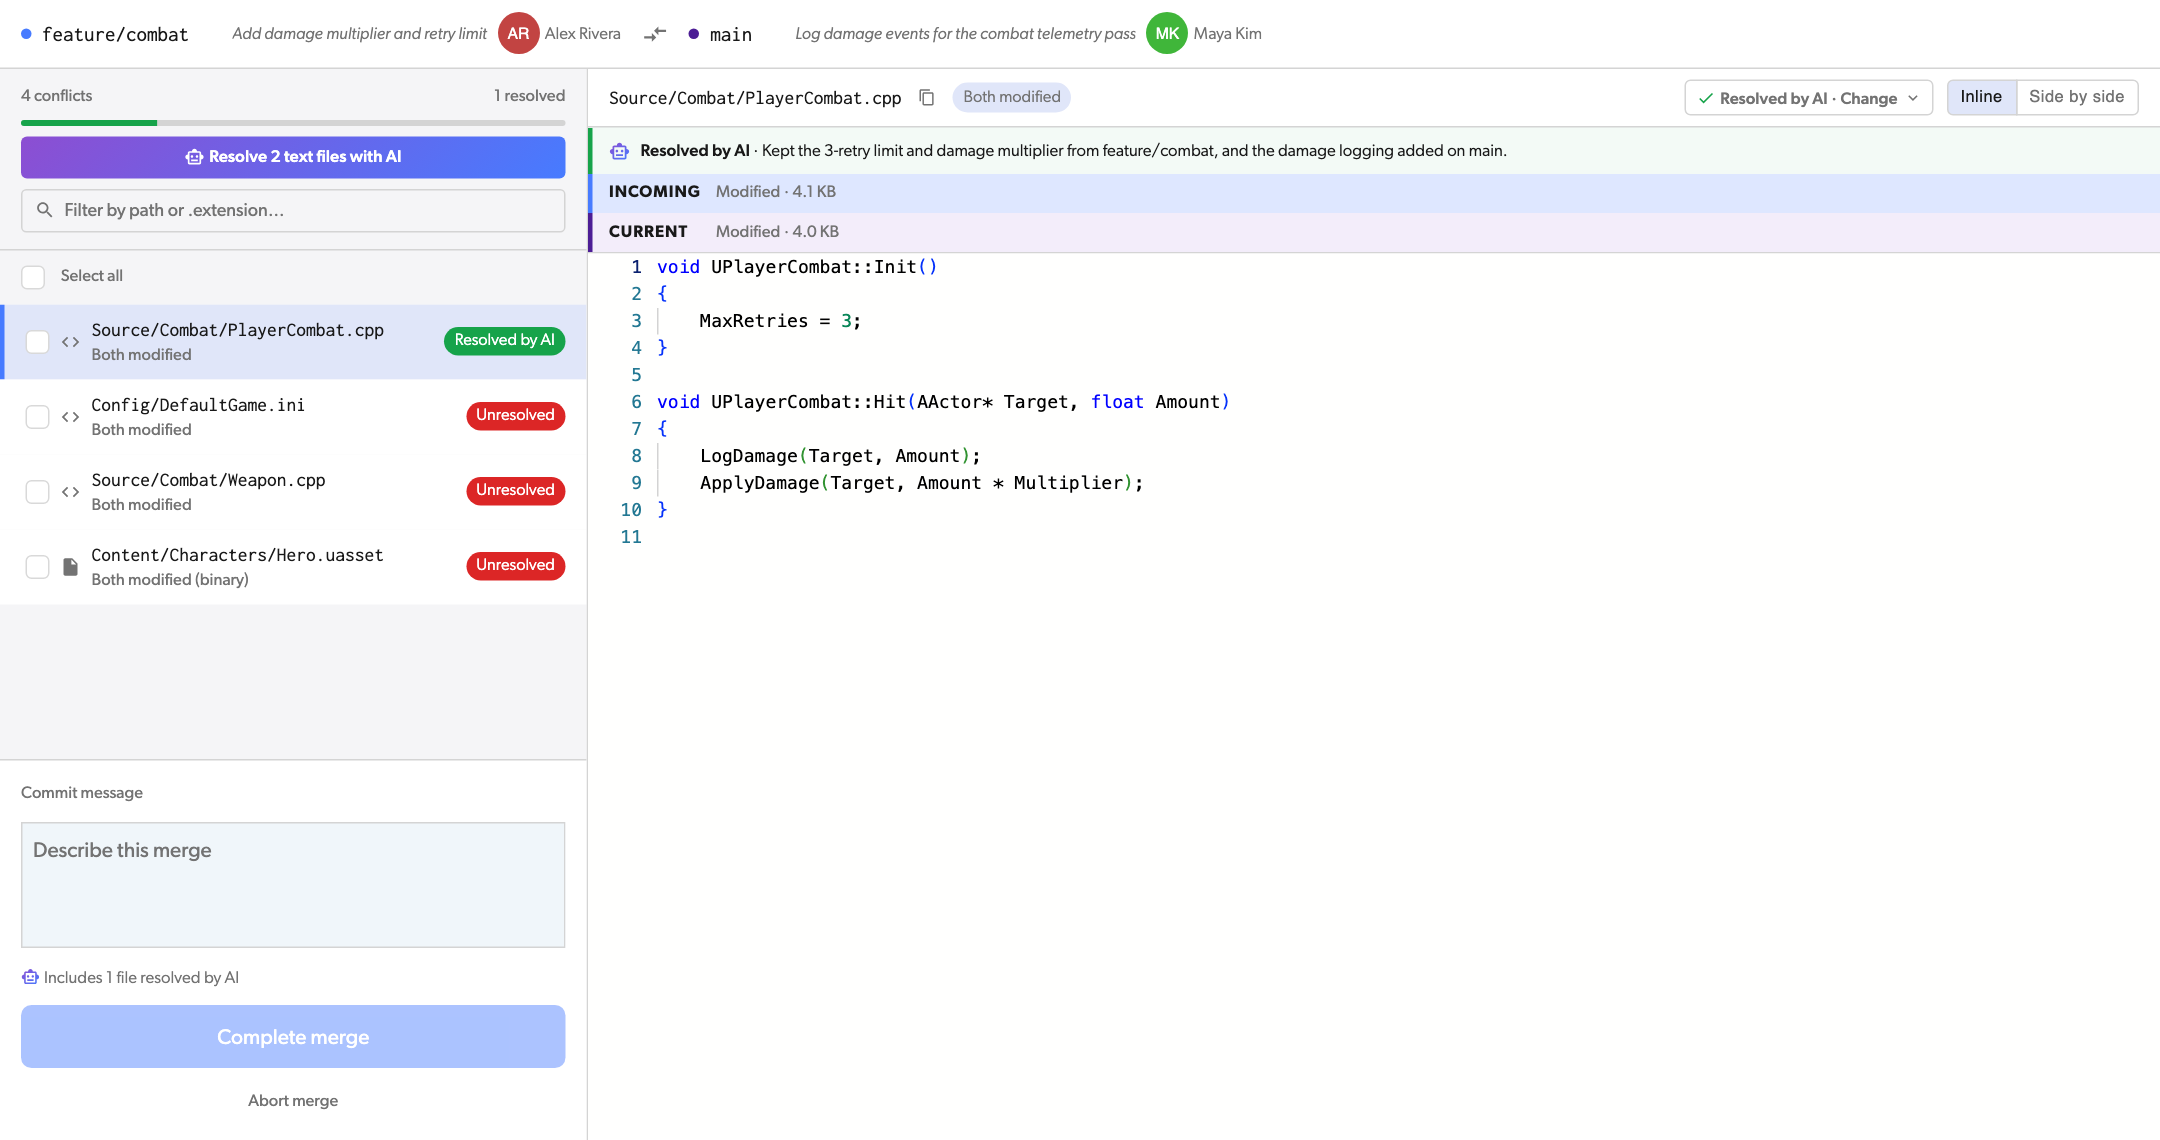The image size is (2160, 1140).
Task: Switch to Side by side view
Action: (2076, 97)
